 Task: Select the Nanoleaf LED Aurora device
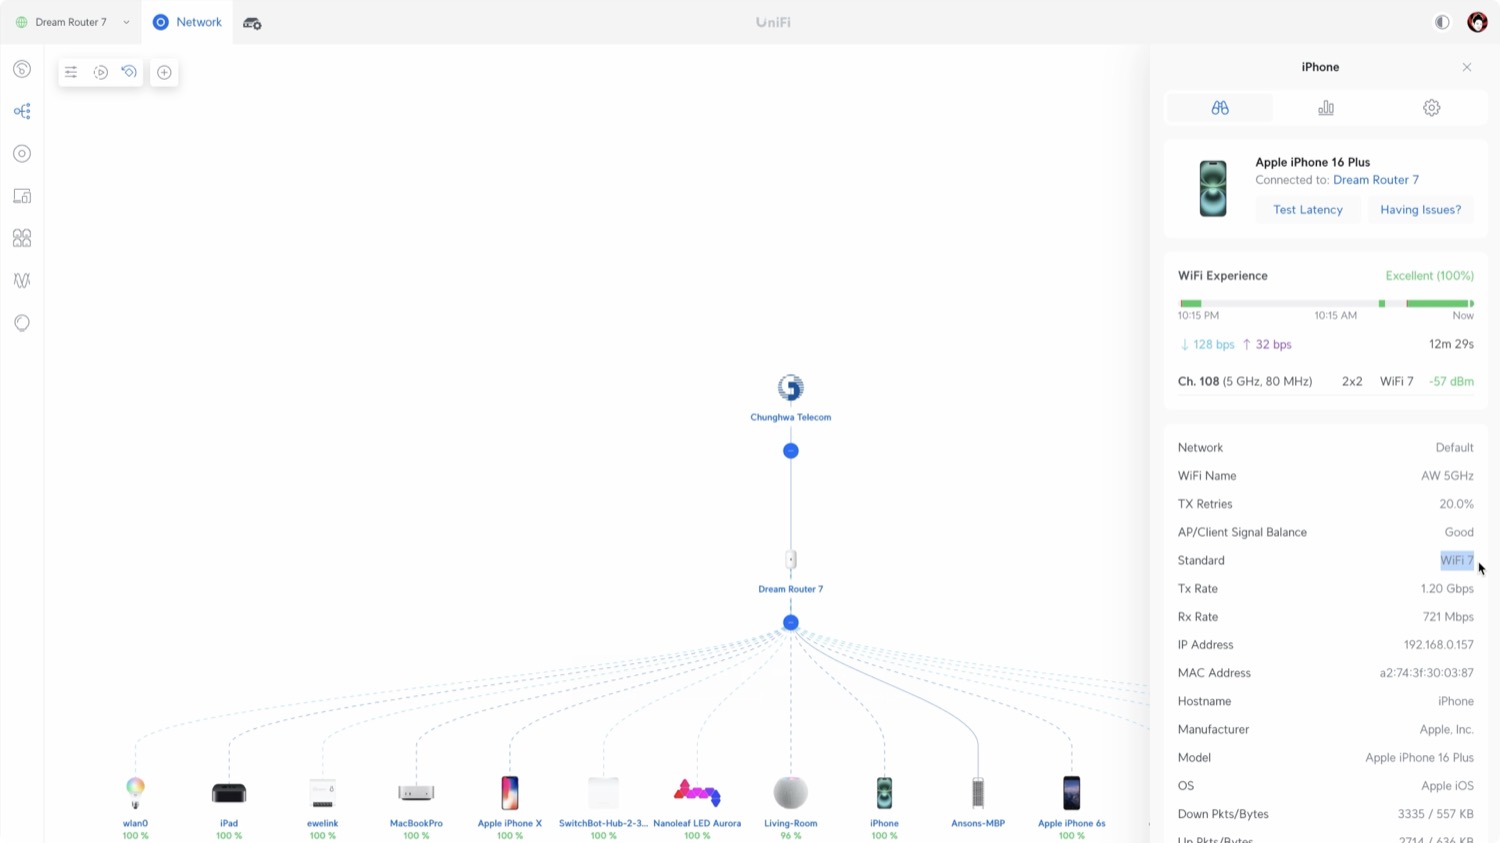(697, 794)
